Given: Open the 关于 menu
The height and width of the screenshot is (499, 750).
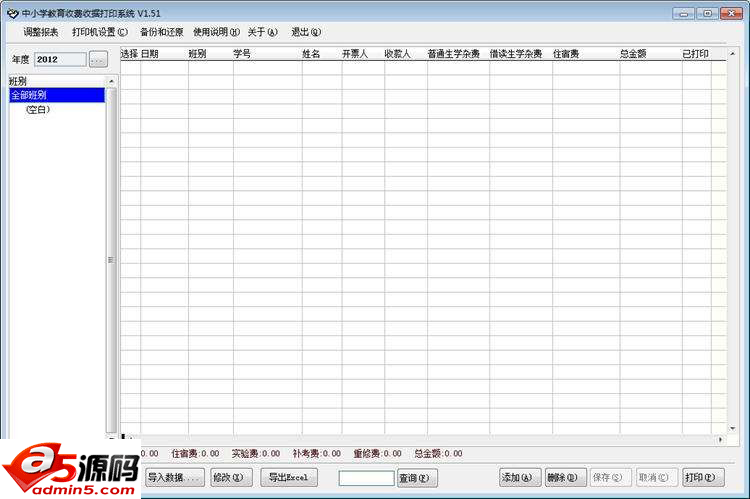Looking at the screenshot, I should (x=263, y=32).
